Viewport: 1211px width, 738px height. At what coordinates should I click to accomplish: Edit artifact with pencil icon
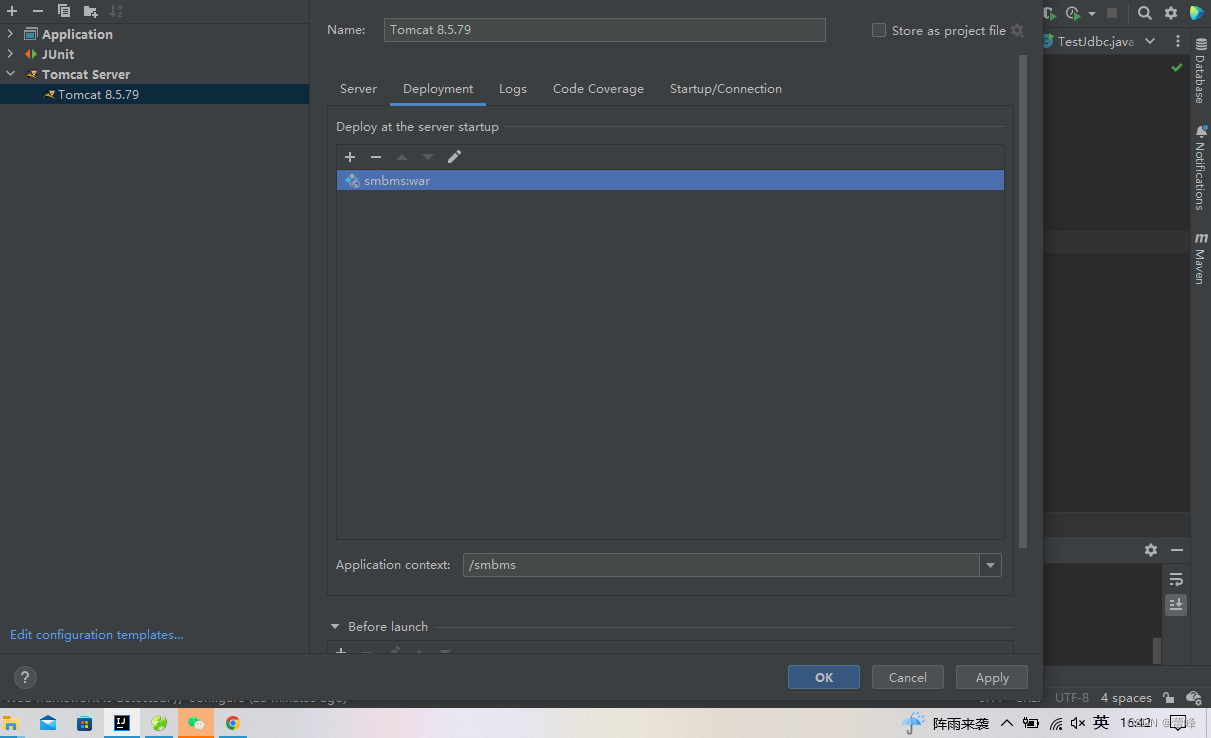pyautogui.click(x=454, y=157)
